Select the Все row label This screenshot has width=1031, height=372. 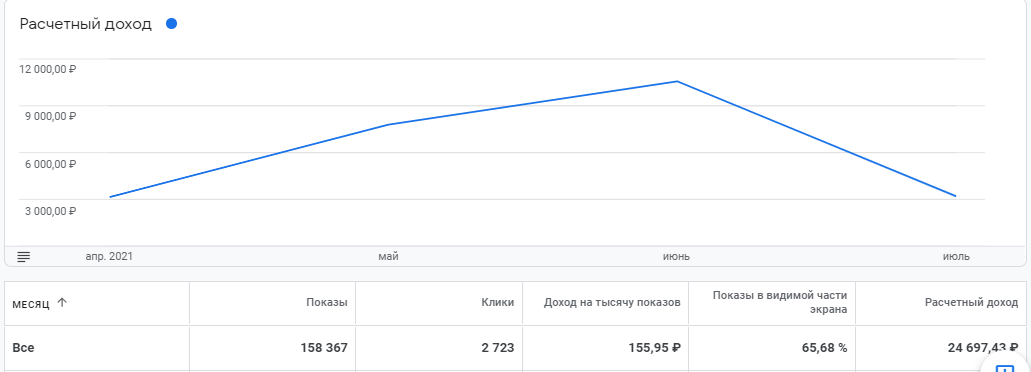click(x=23, y=348)
